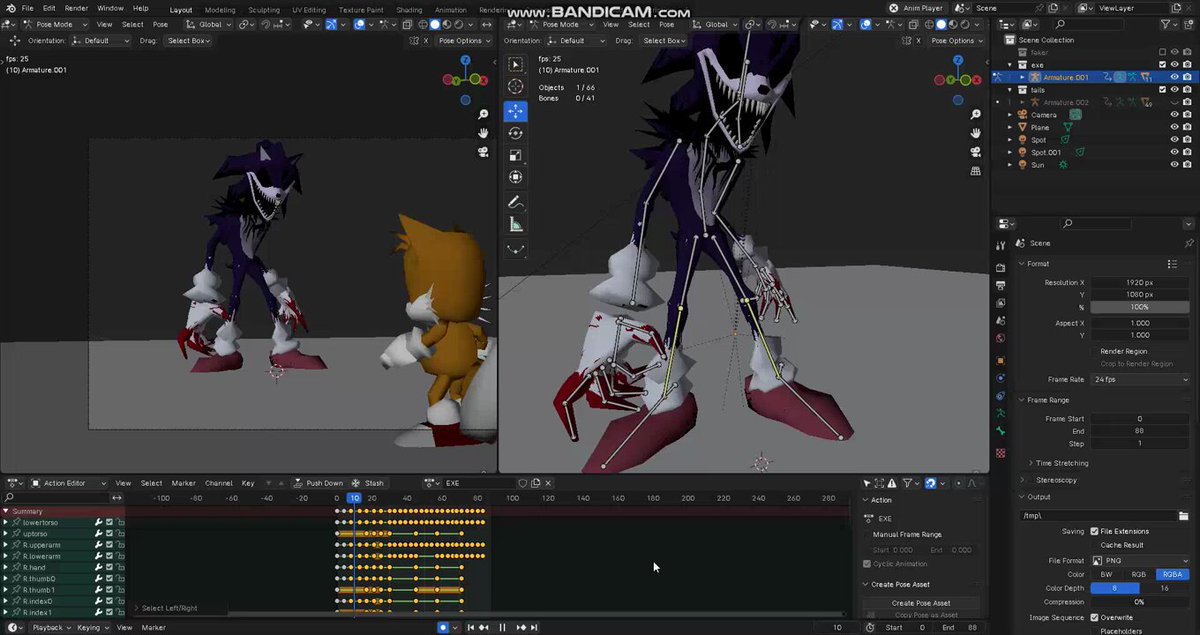Expand the Stereoscopy section

pyautogui.click(x=1056, y=480)
